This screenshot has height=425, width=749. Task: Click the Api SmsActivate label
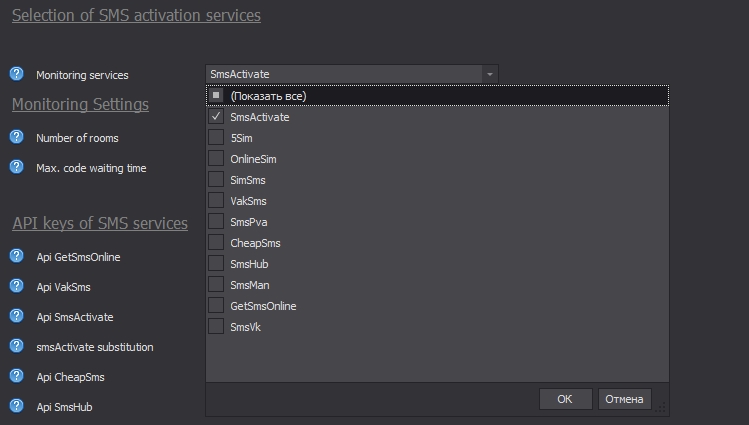point(75,317)
